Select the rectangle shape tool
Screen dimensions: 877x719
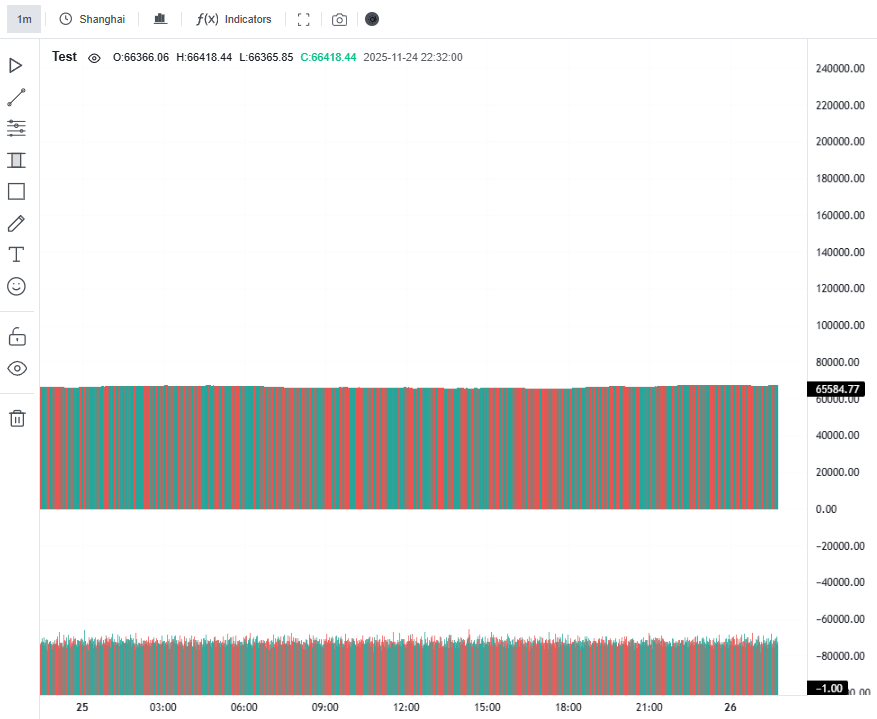pyautogui.click(x=16, y=192)
